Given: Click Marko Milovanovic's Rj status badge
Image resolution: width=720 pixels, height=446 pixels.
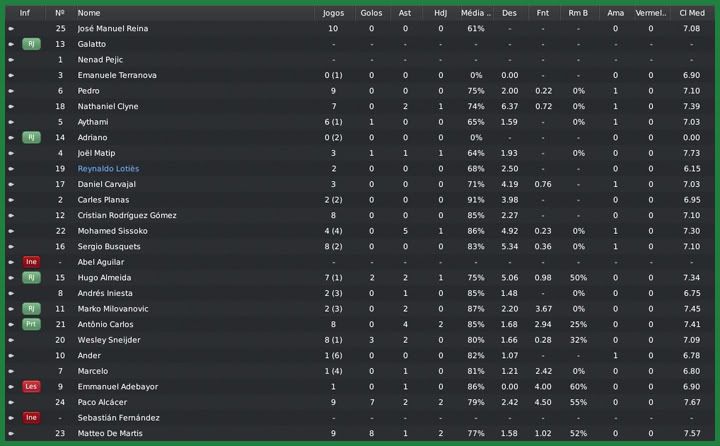Looking at the screenshot, I should coord(31,309).
